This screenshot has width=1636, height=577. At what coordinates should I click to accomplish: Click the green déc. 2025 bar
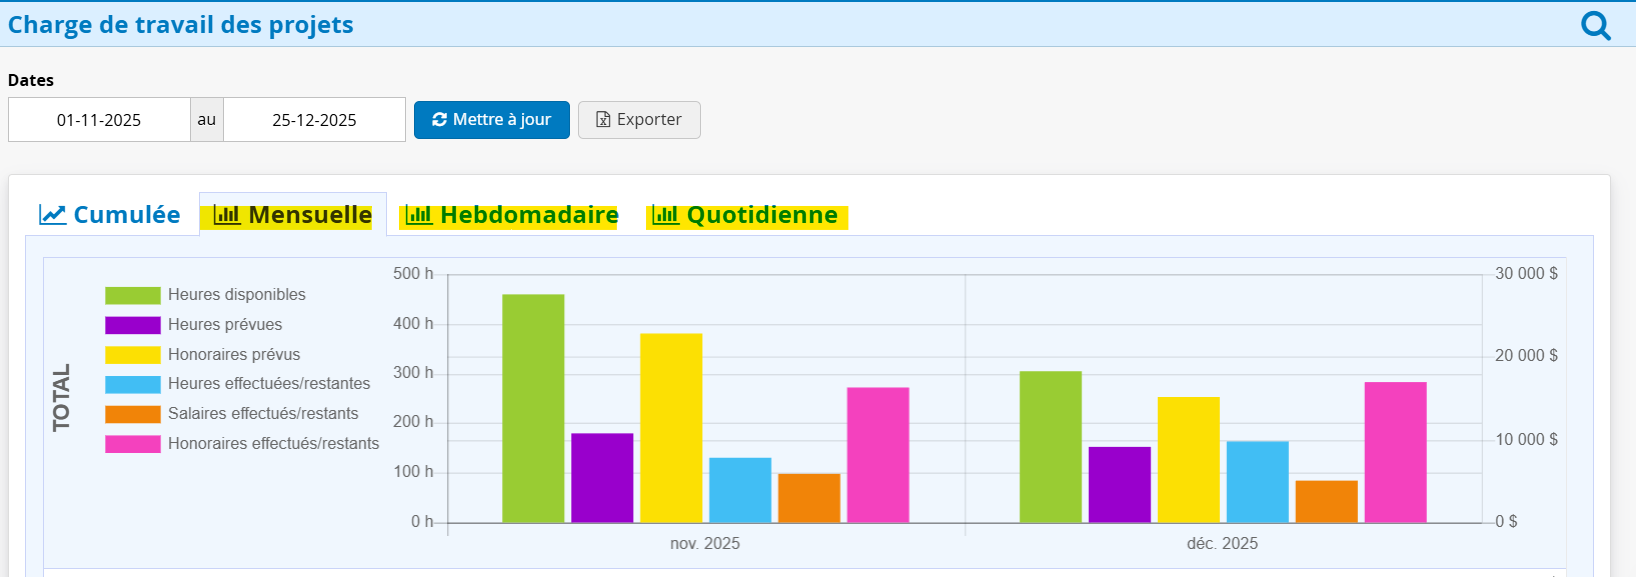(x=1050, y=447)
